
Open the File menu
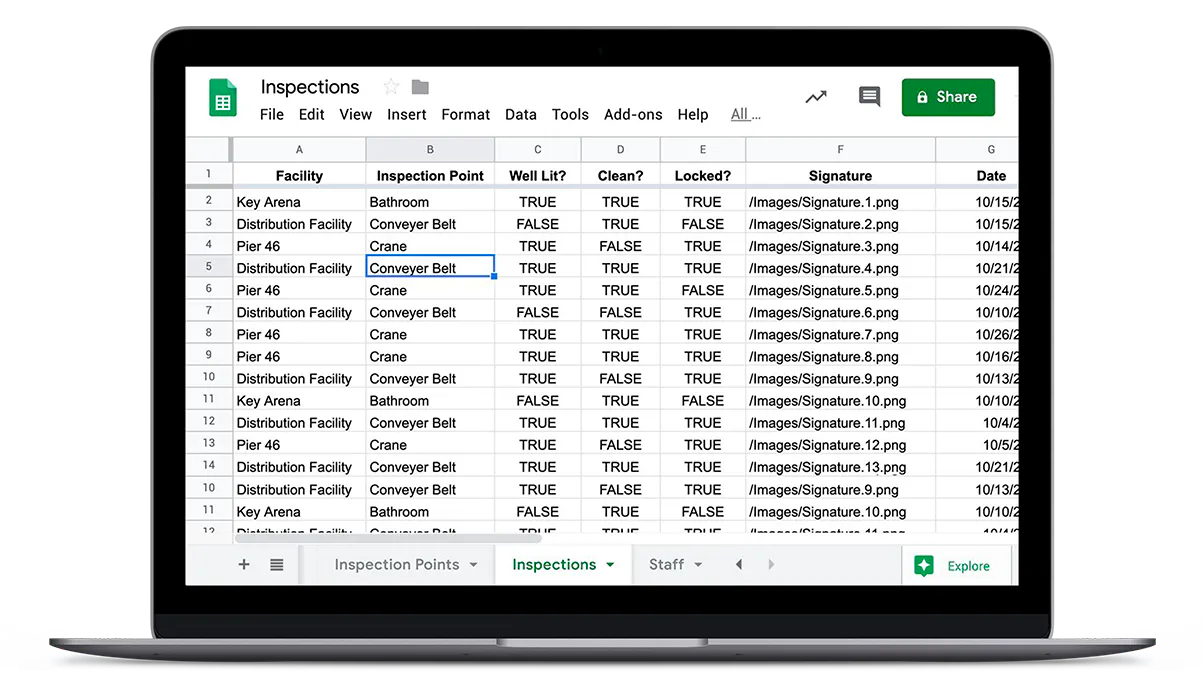[272, 115]
